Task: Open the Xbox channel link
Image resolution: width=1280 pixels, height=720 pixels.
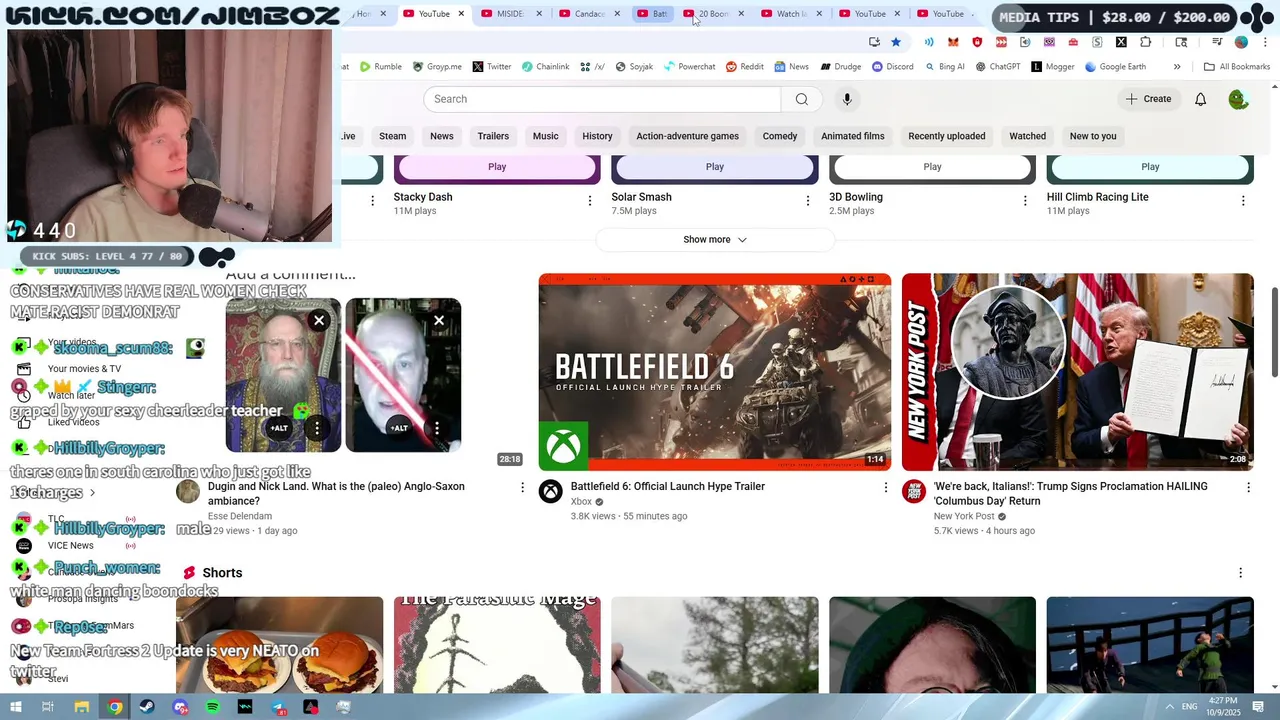Action: pos(581,502)
